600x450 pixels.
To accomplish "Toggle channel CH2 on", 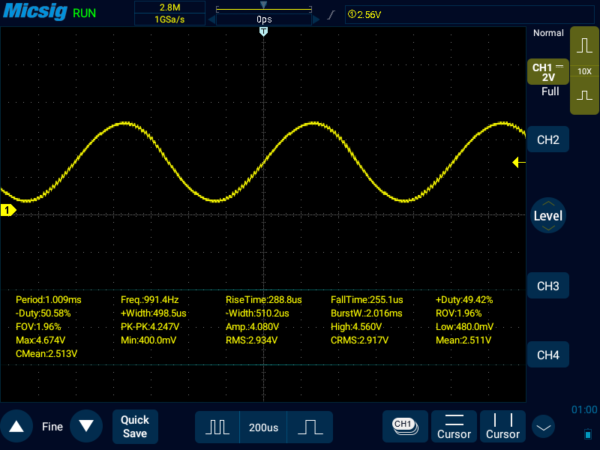I will coord(547,138).
